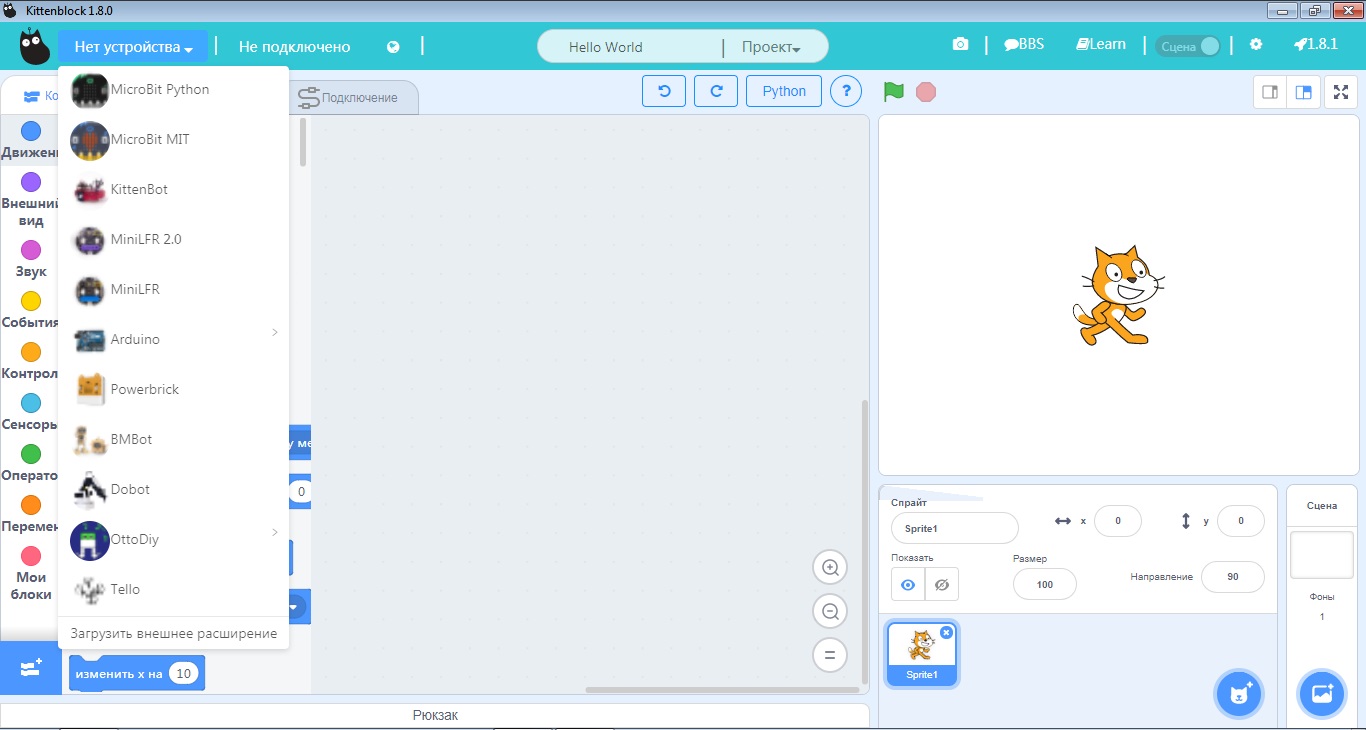Add a new sprite with cat button
This screenshot has height=730, width=1366.
1240,694
